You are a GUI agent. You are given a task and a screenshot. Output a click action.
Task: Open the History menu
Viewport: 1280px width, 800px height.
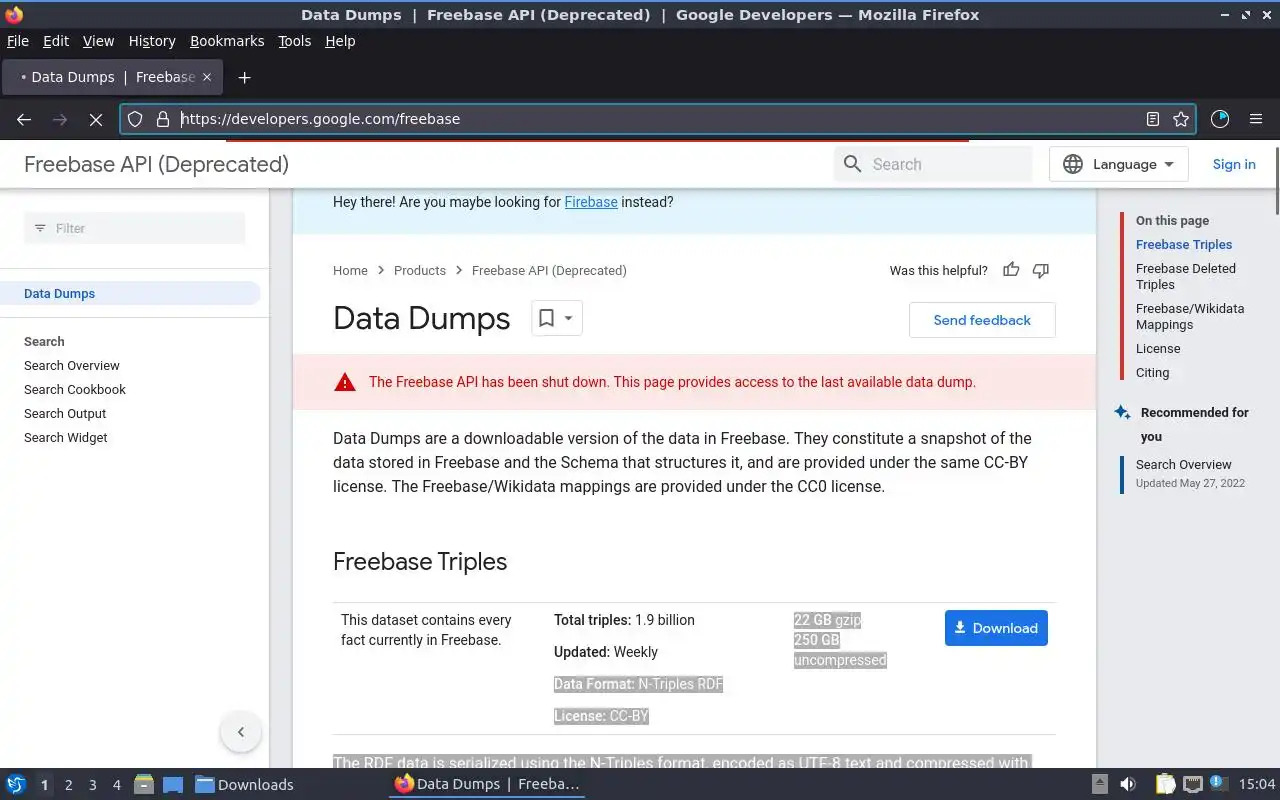point(152,41)
